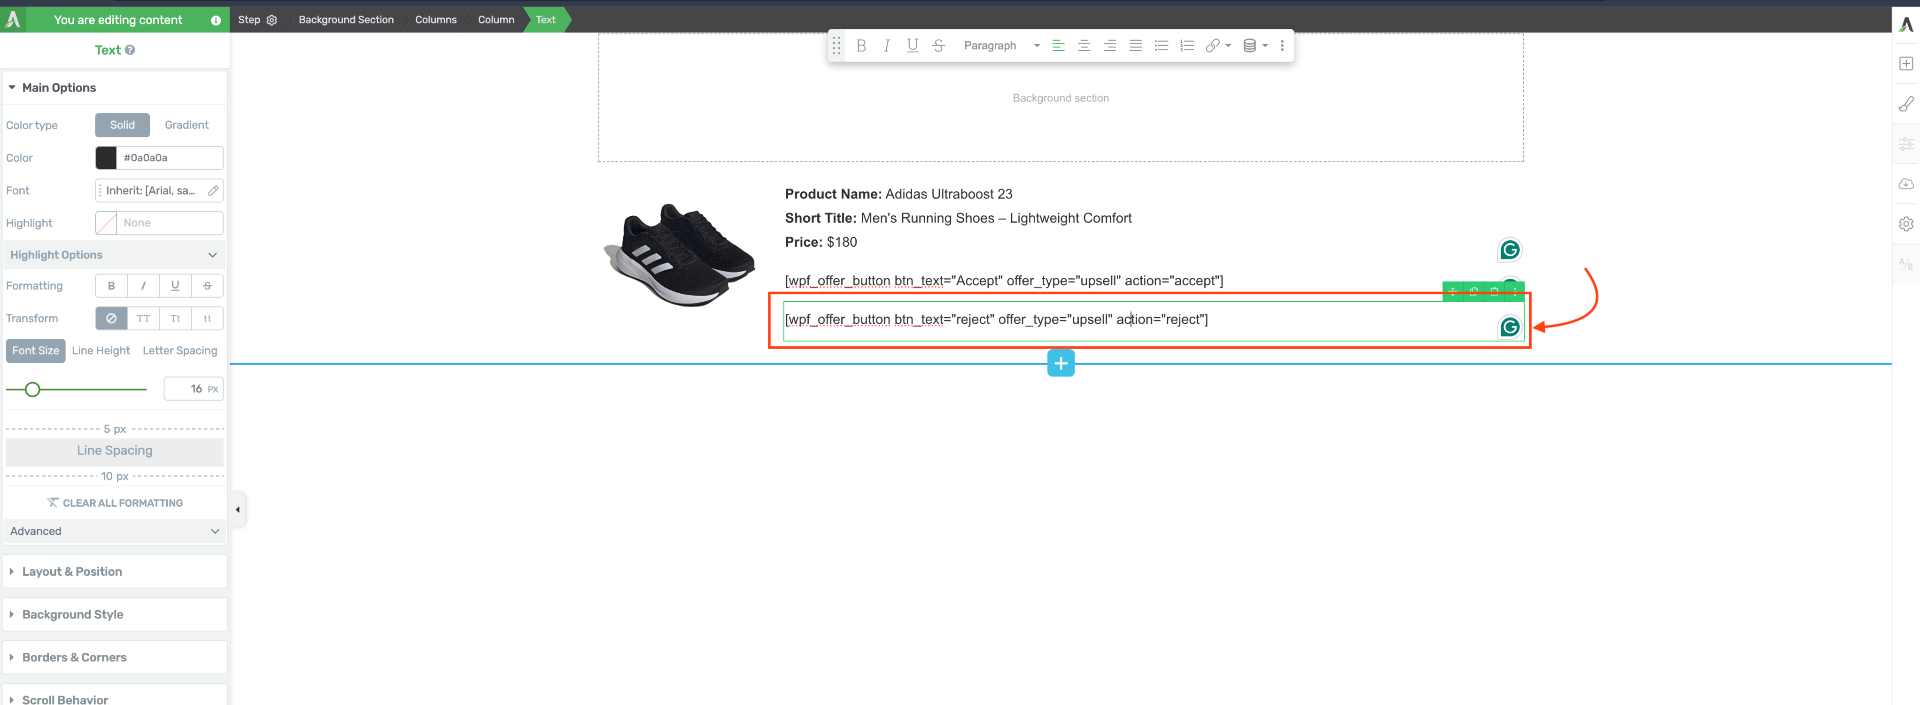Open the settings gear in right sidebar
1920x705 pixels.
point(1906,224)
